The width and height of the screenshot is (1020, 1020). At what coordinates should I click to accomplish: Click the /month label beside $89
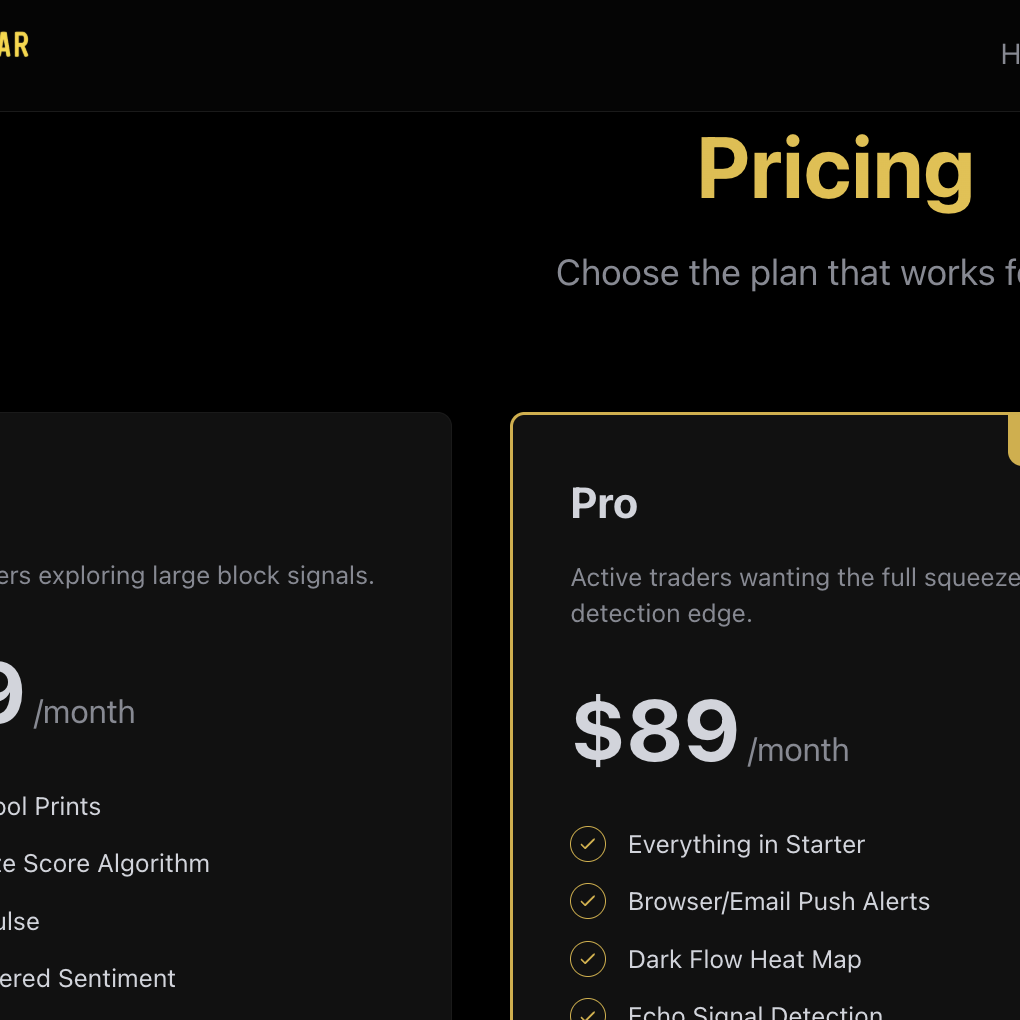click(798, 750)
